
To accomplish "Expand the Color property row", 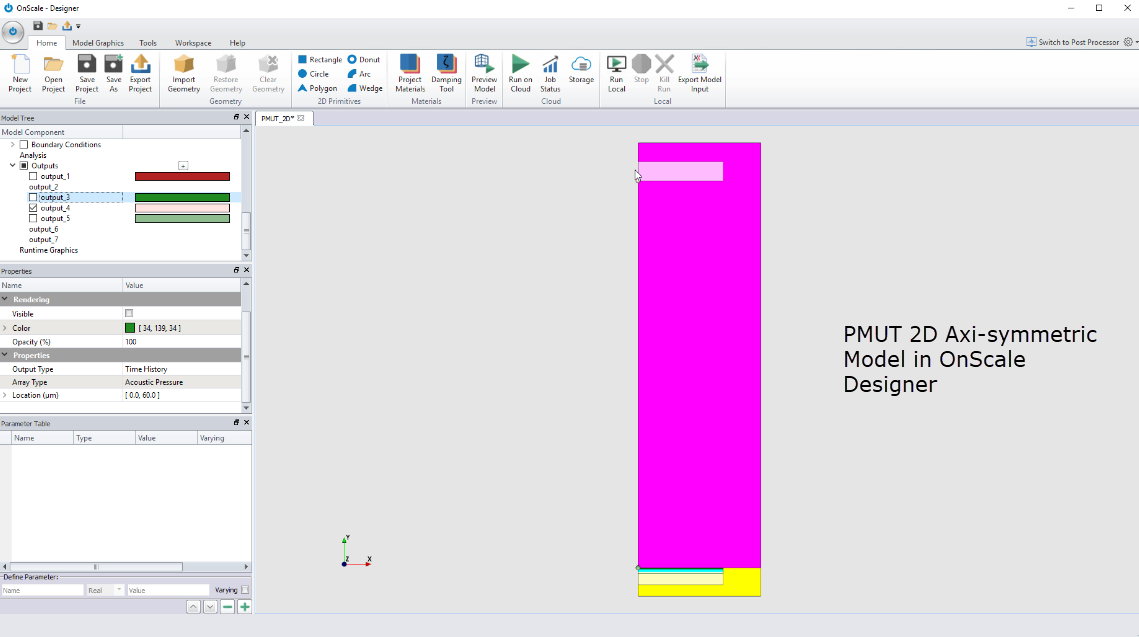I will point(5,328).
